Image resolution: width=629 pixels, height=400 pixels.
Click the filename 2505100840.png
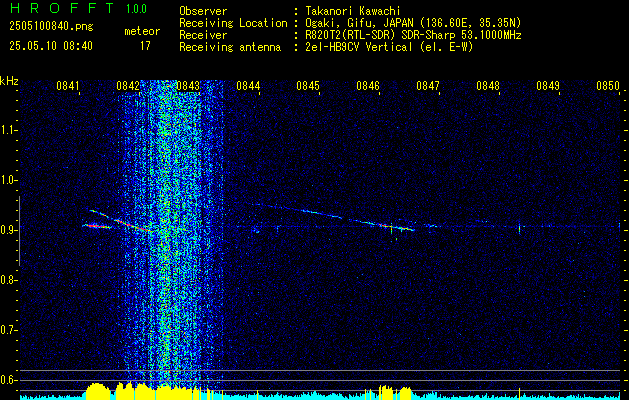51,27
